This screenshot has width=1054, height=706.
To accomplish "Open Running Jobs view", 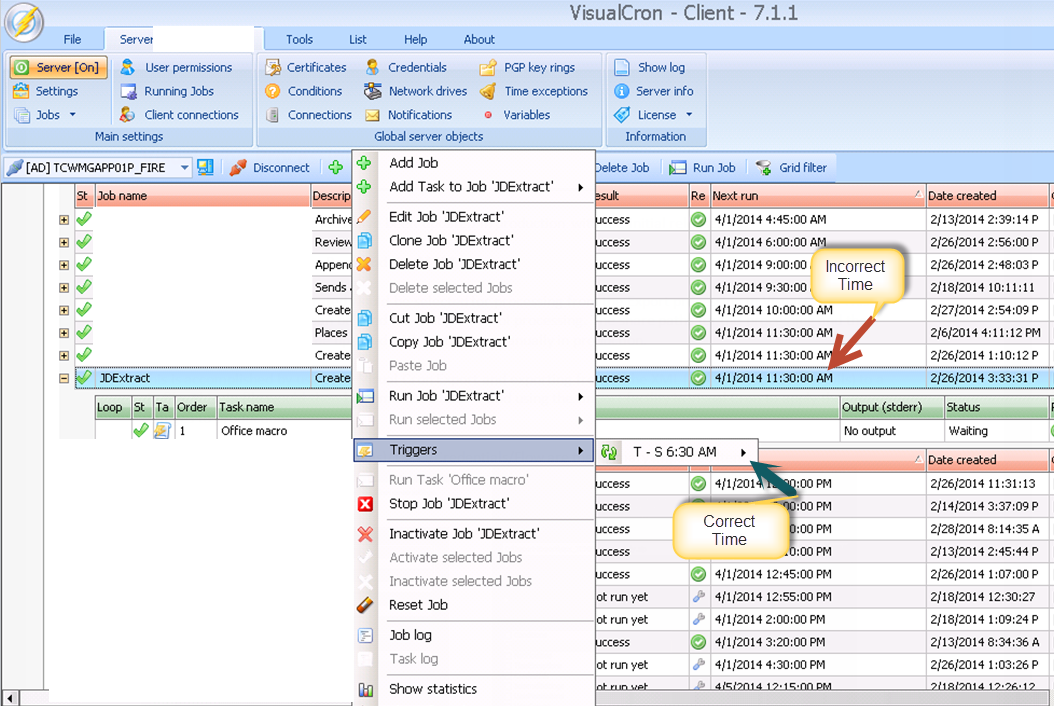I will click(x=167, y=91).
